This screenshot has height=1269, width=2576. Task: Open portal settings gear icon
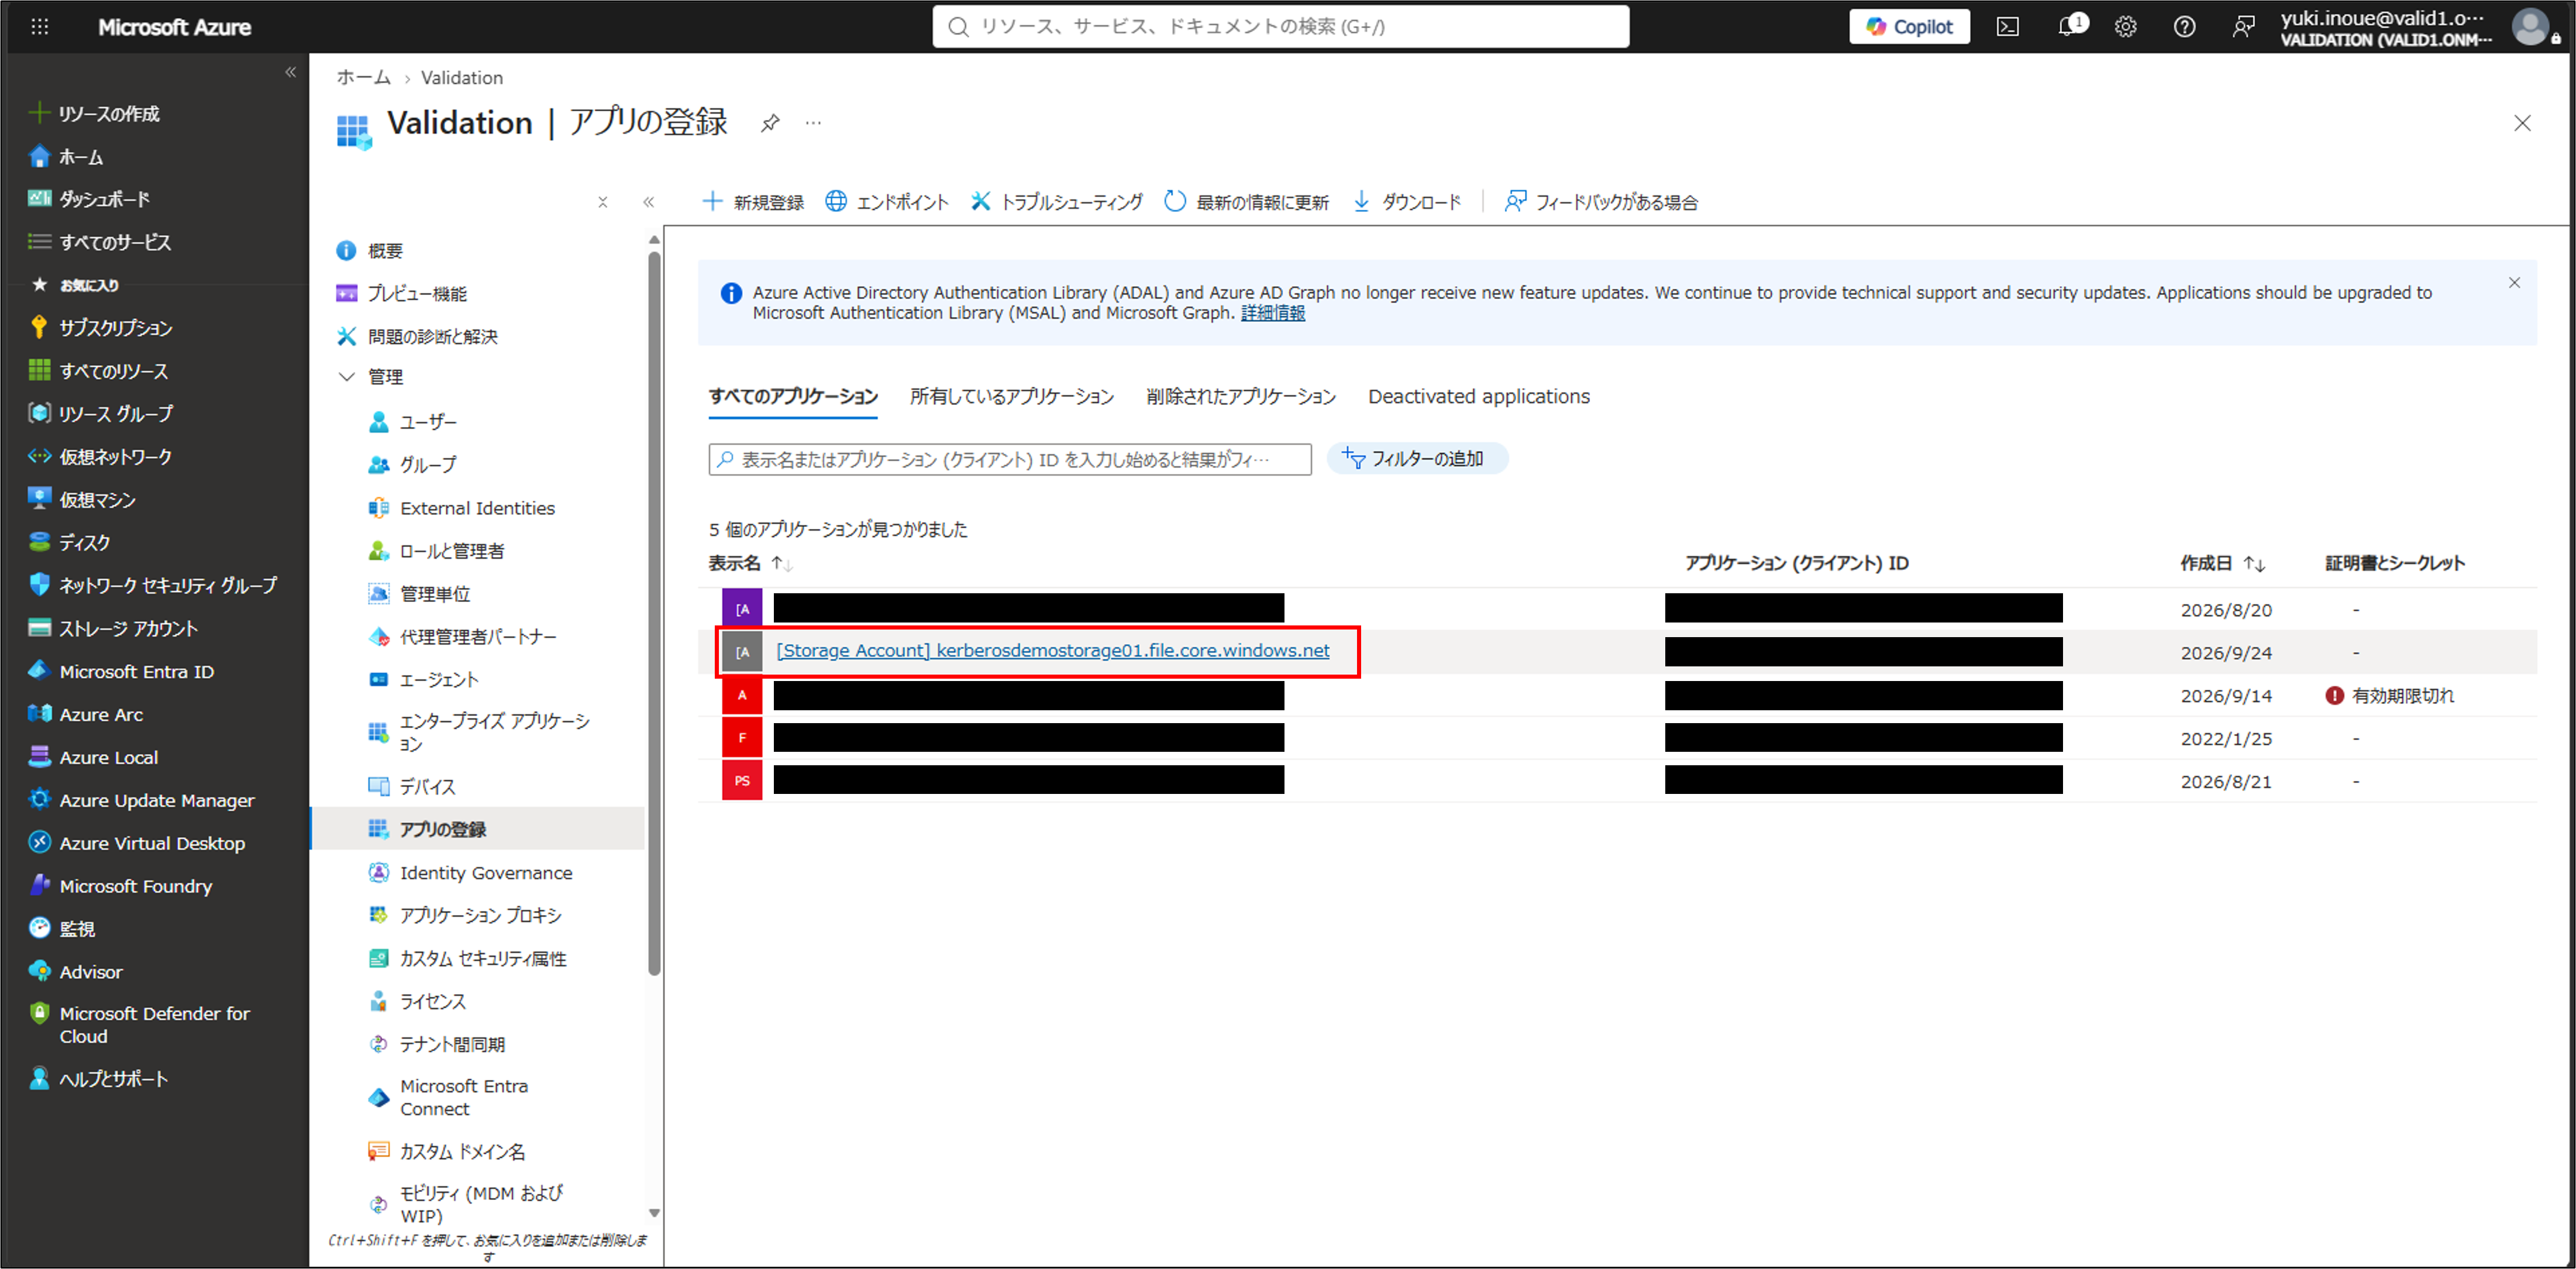click(x=2126, y=27)
